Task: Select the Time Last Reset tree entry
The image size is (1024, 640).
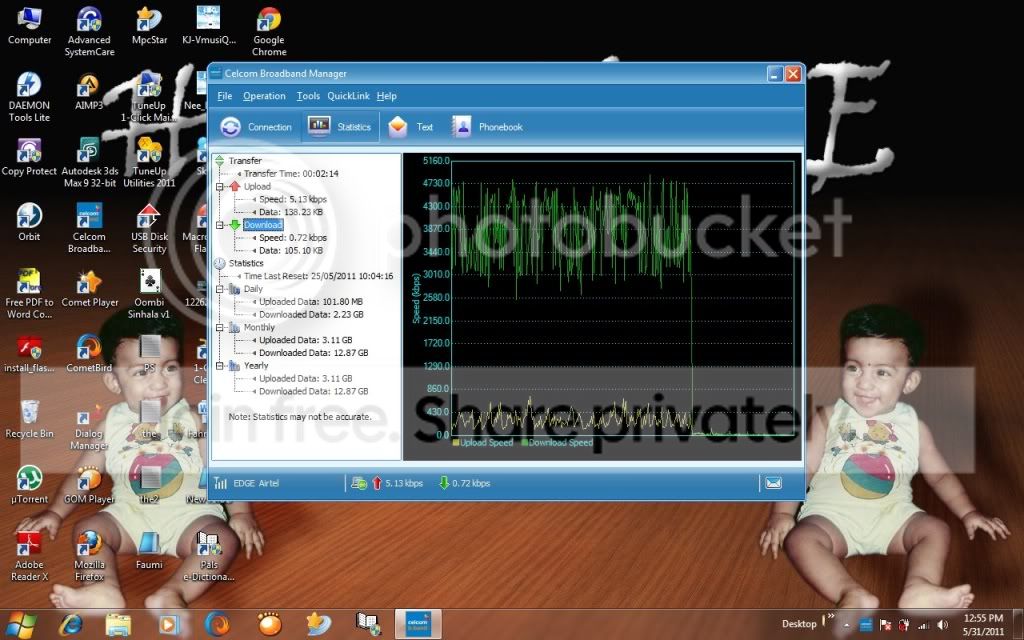Action: [318, 276]
